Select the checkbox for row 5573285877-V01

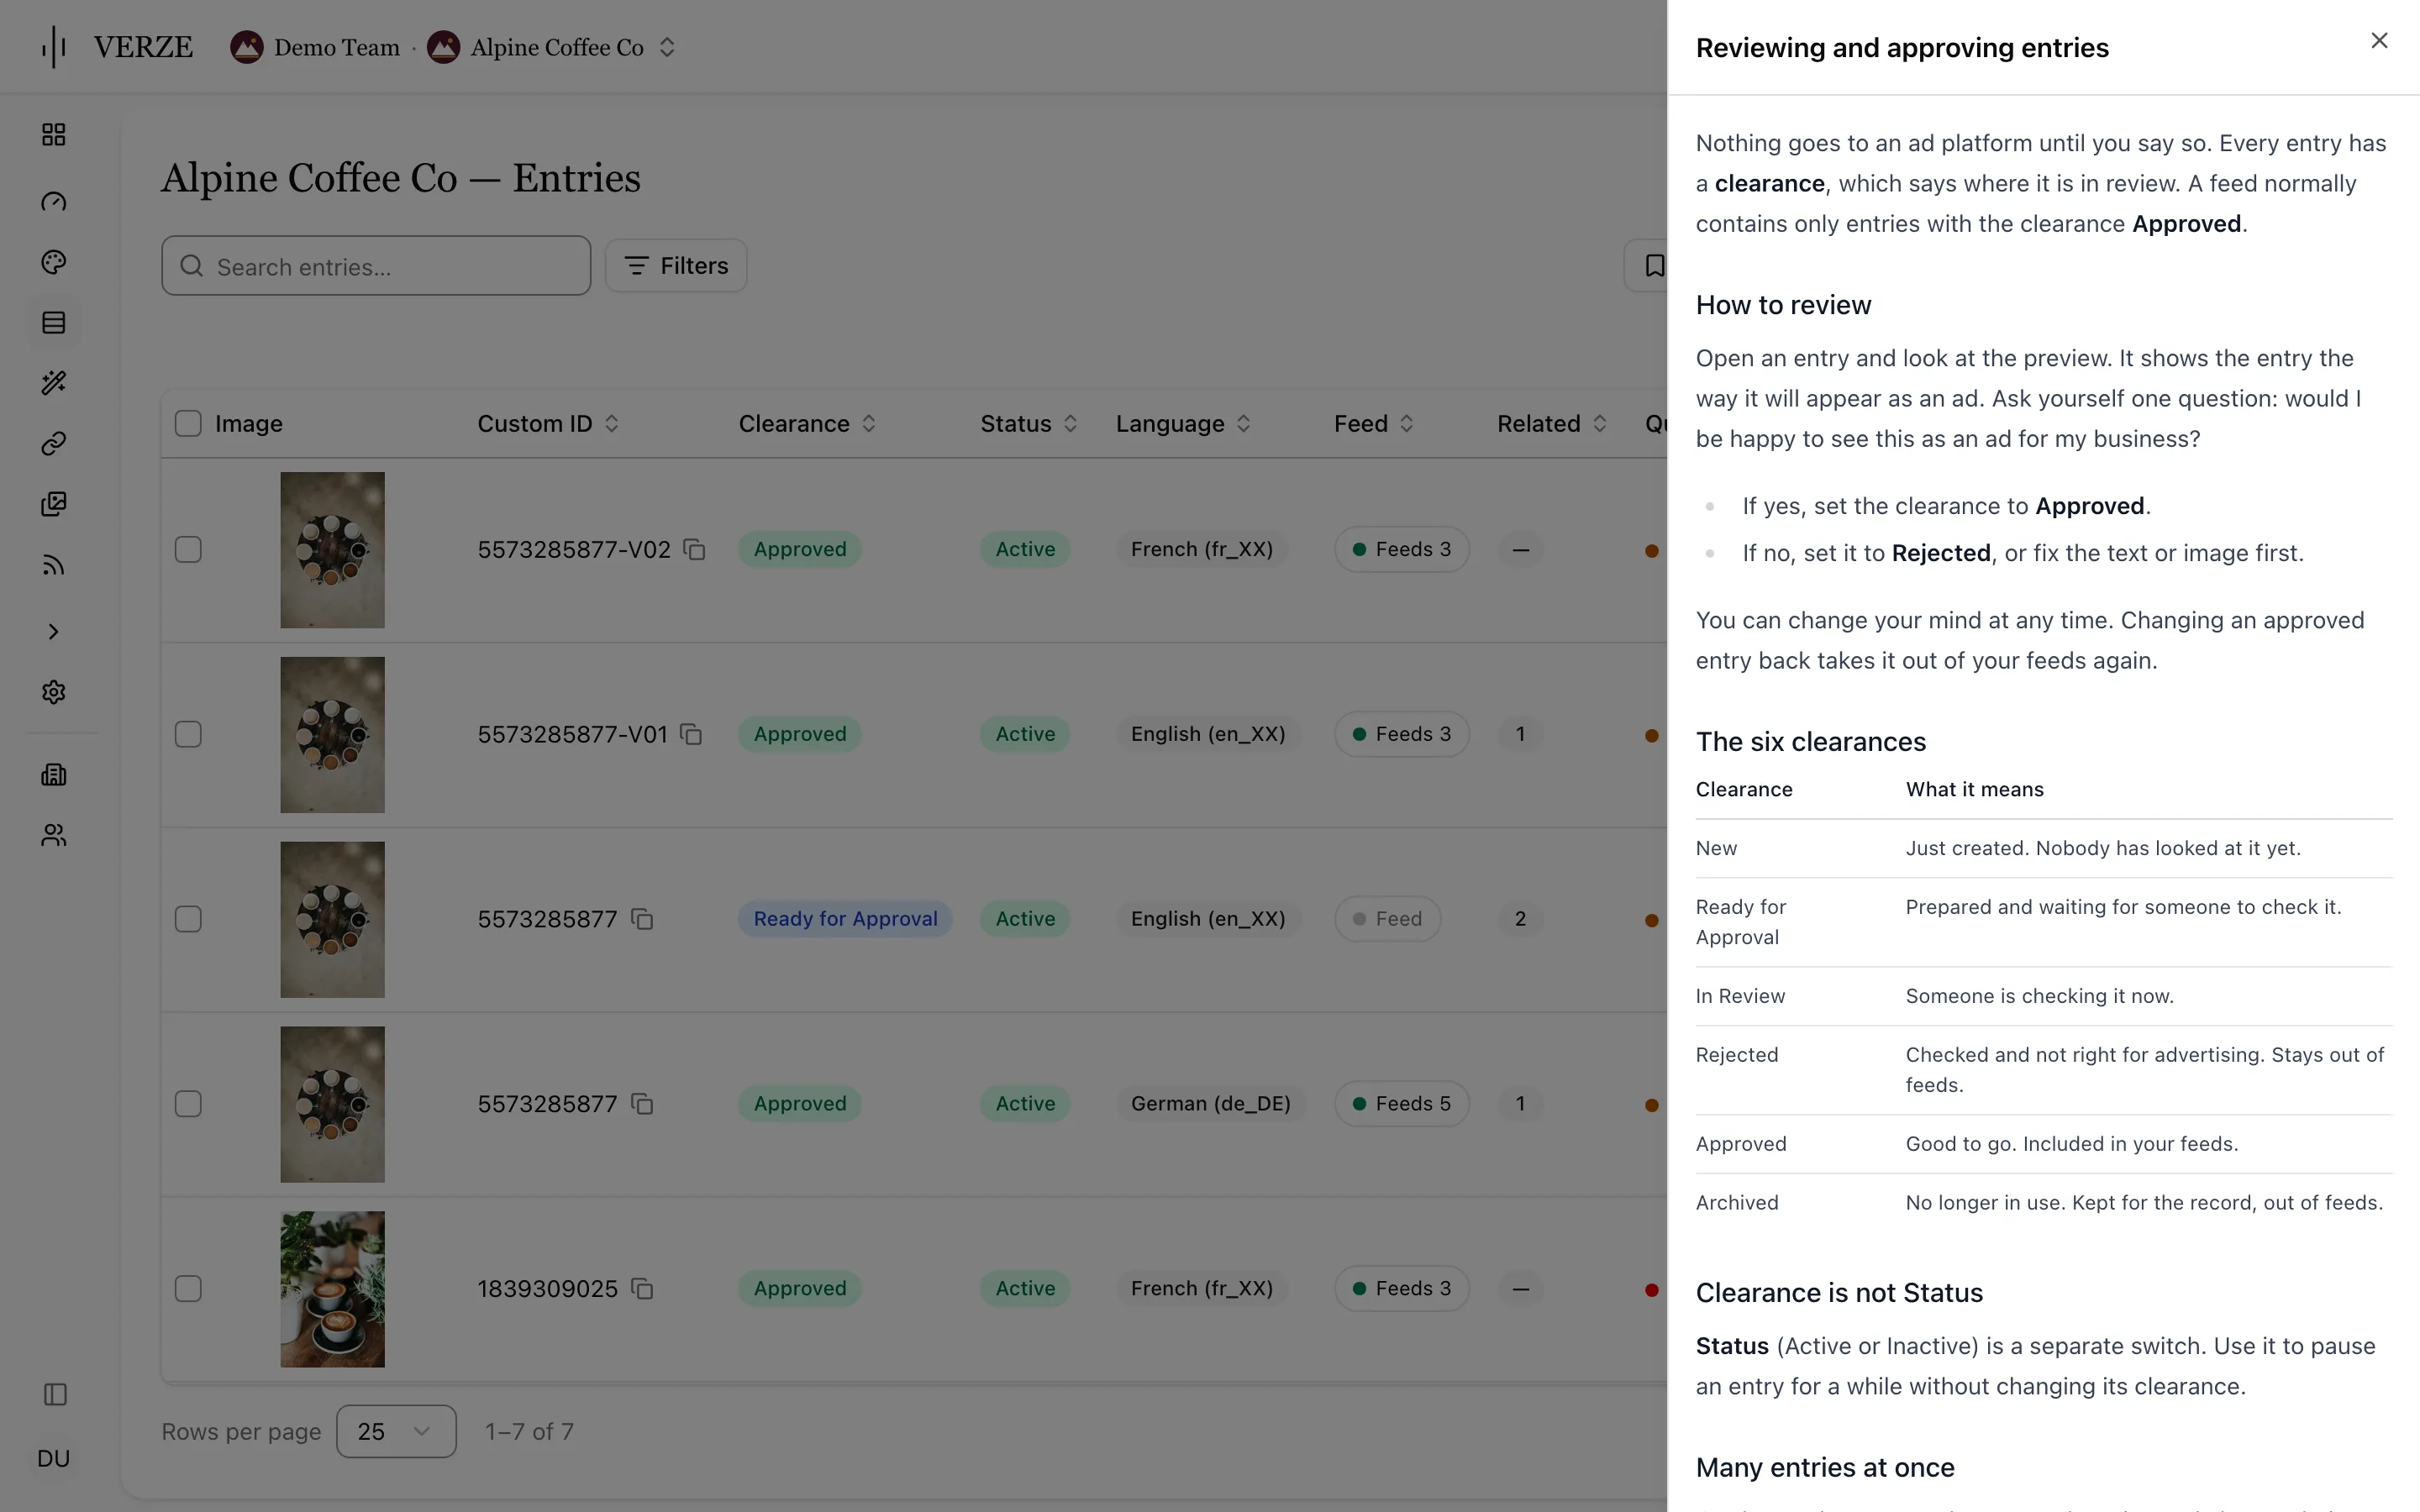tap(188, 734)
